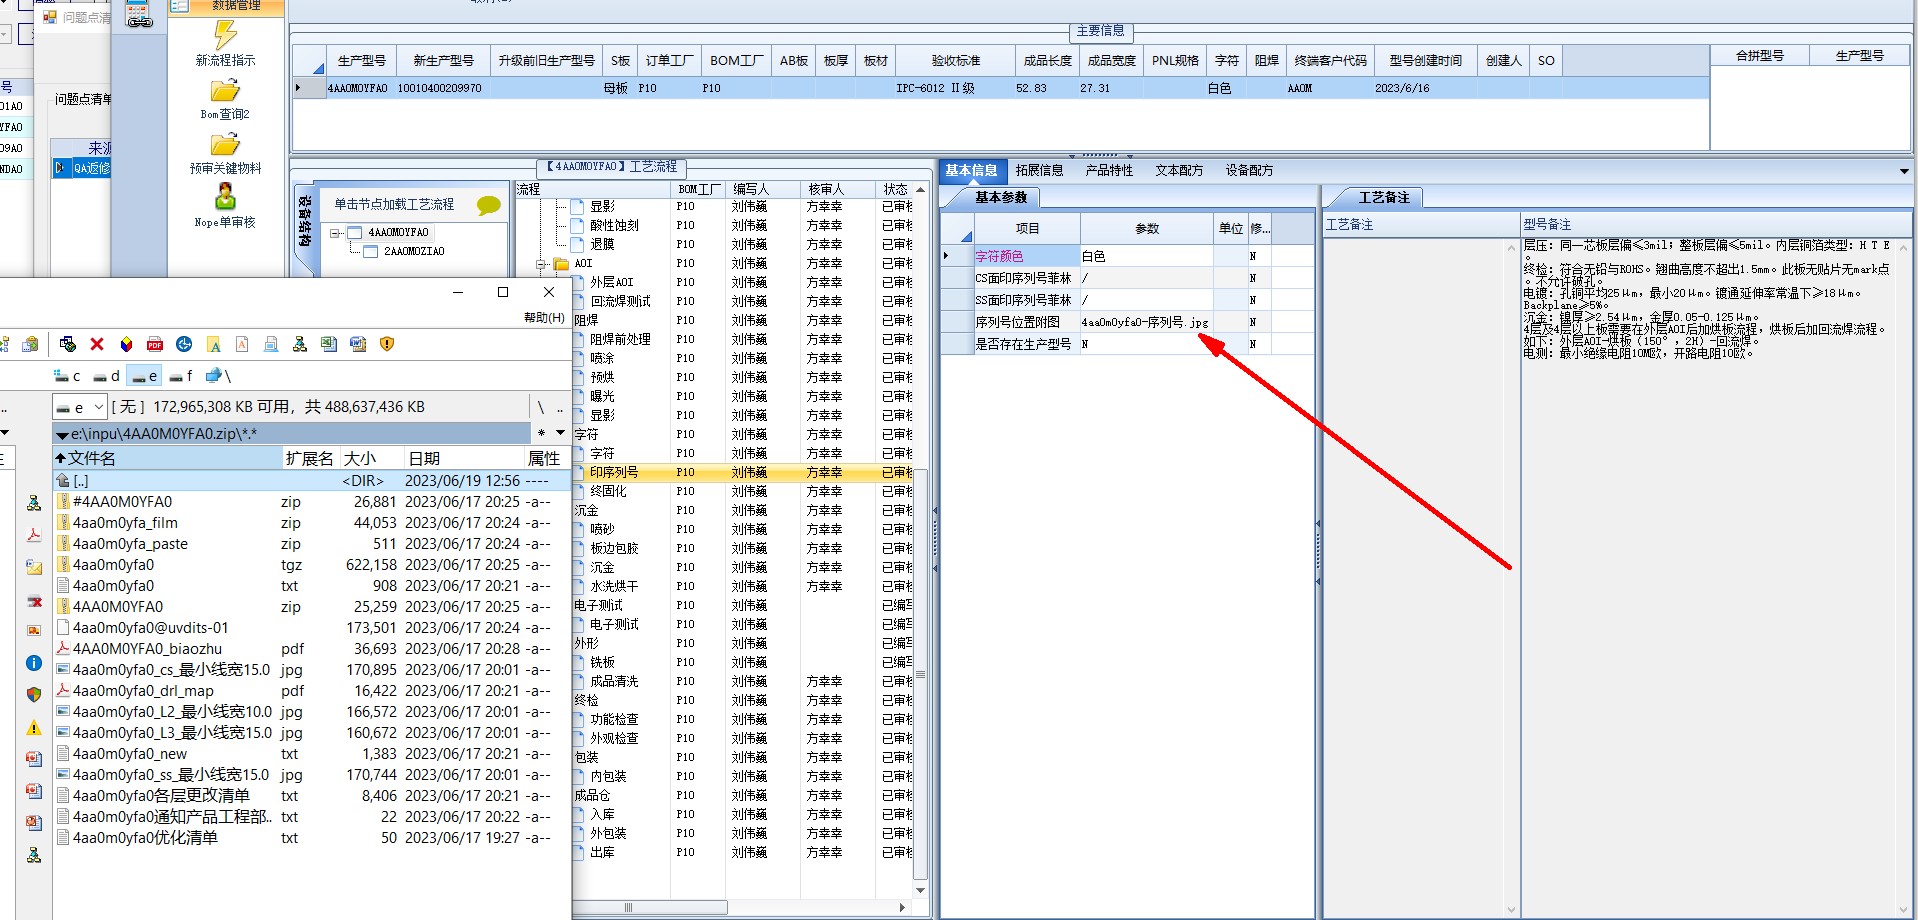Click the red PDF sidebar icon
Viewport: 1918px width, 920px height.
coord(34,535)
